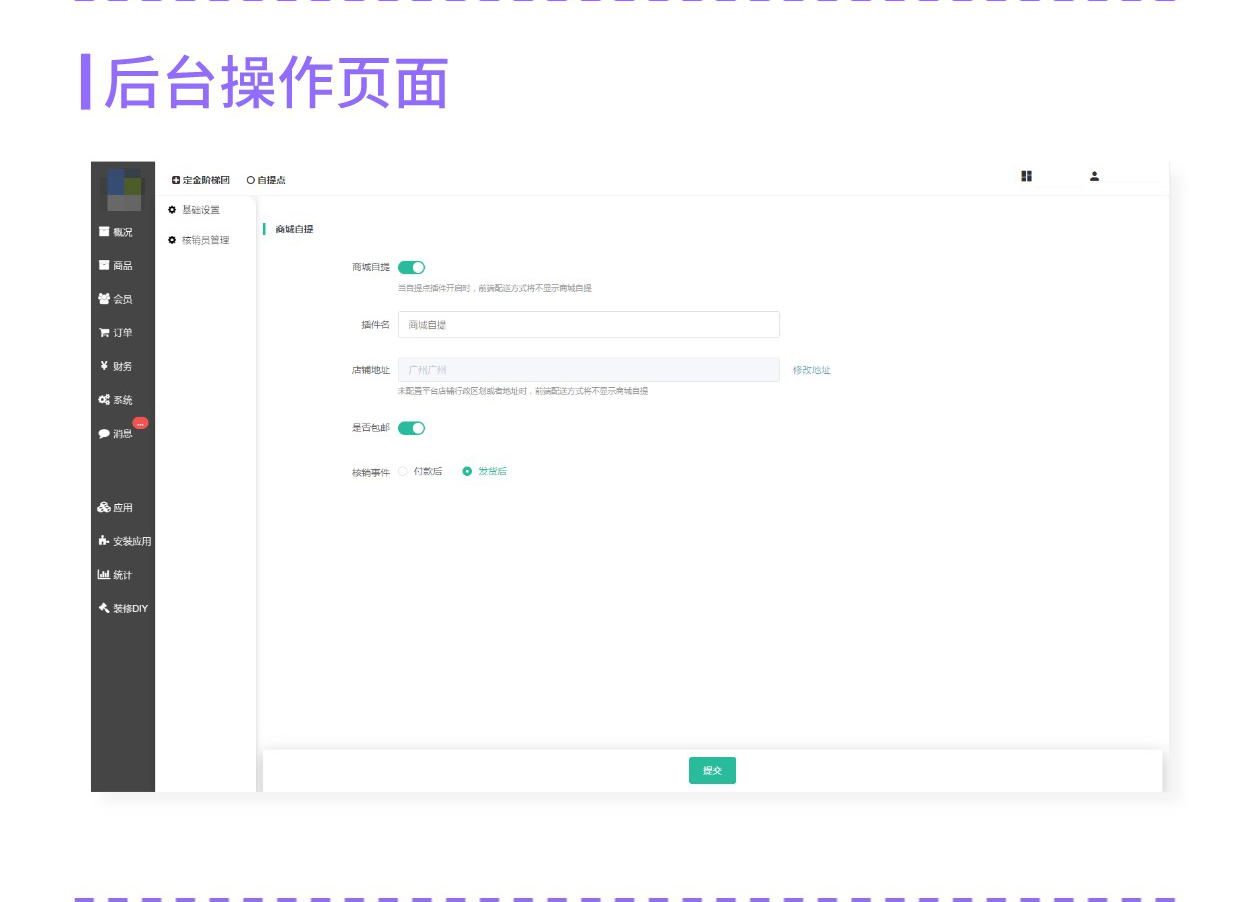The width and height of the screenshot is (1242, 902).
Task: Open the 概况 overview sidebar item
Action: pyautogui.click(x=116, y=232)
